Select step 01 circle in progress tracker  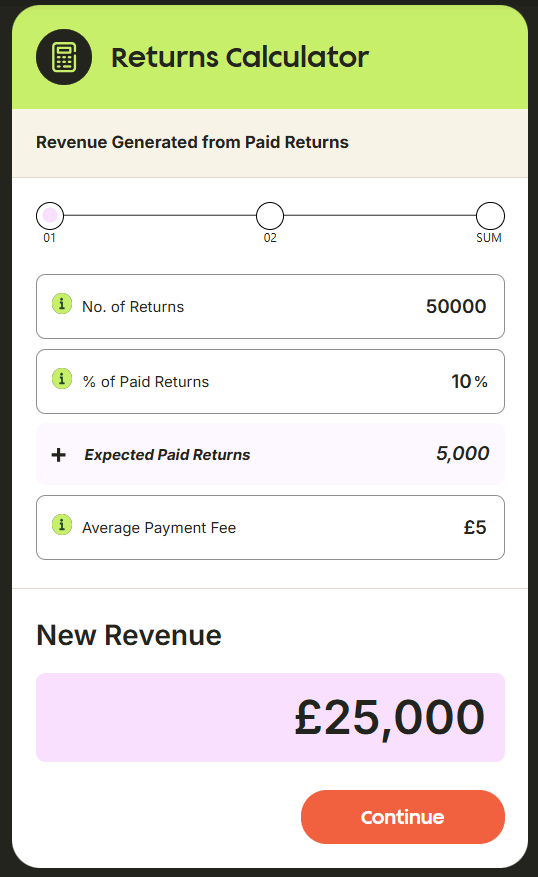(50, 216)
